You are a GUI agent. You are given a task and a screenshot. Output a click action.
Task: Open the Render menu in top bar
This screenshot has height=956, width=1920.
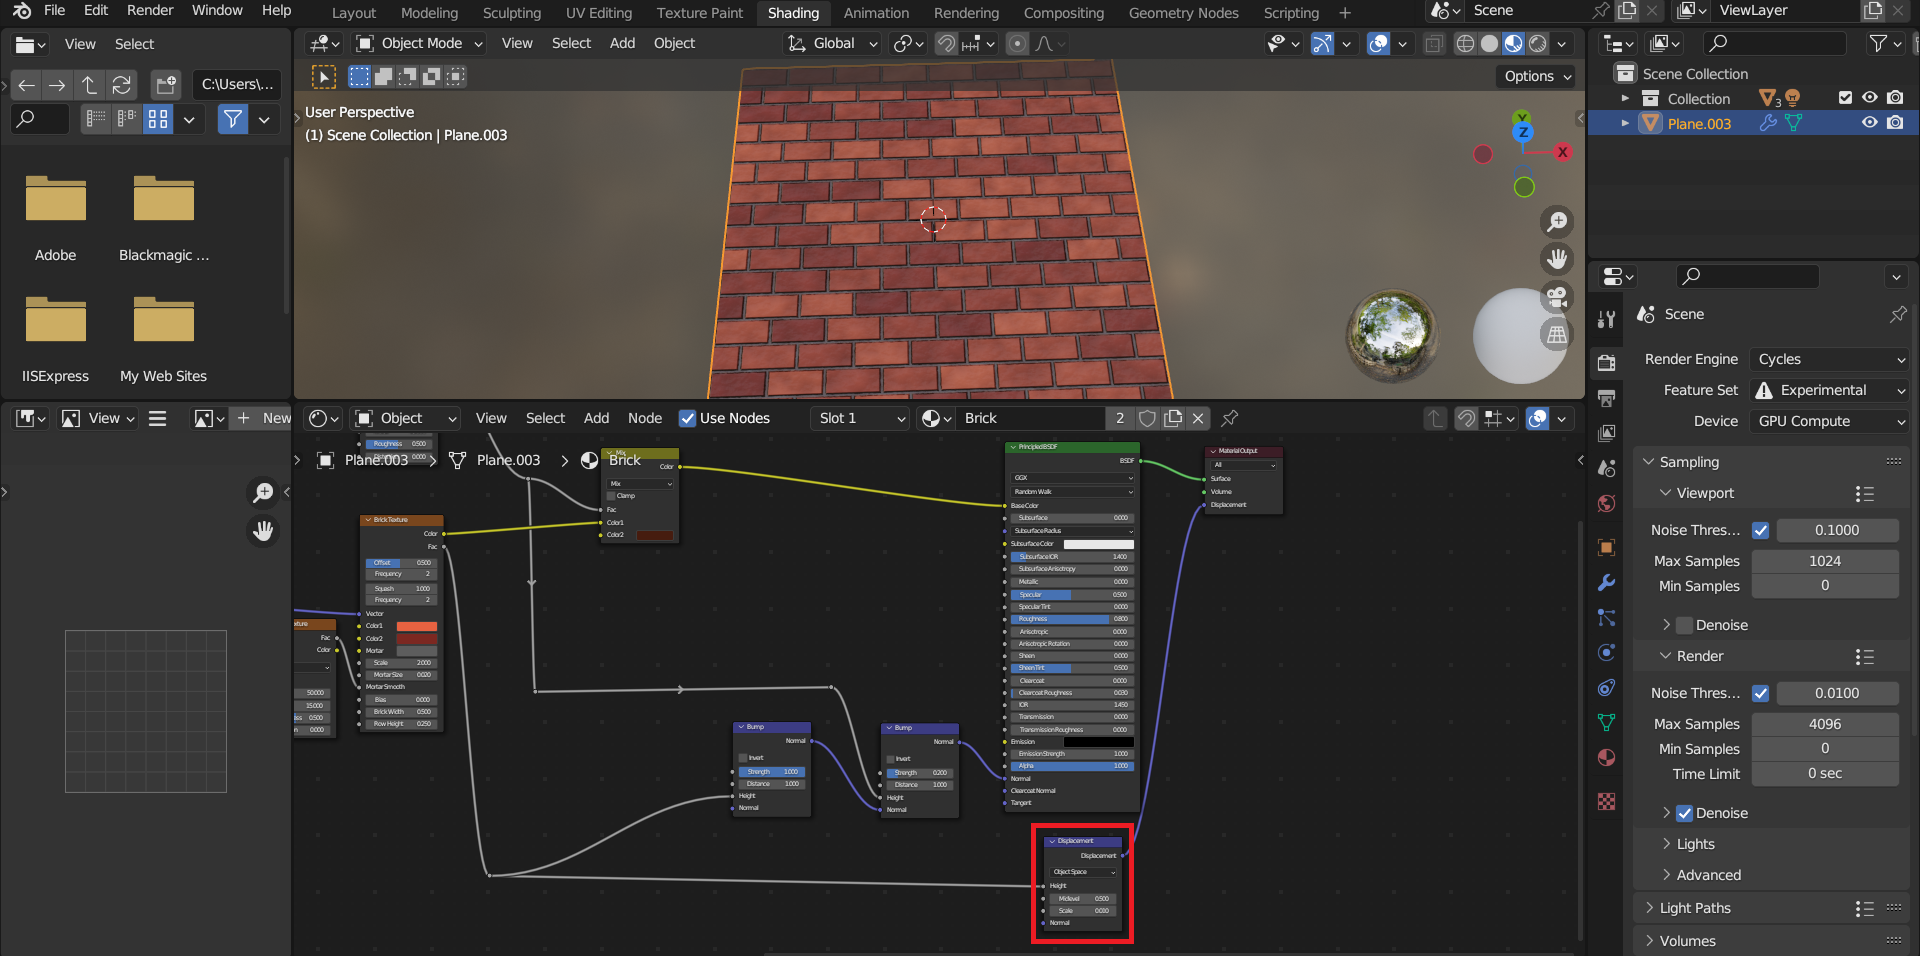150,10
